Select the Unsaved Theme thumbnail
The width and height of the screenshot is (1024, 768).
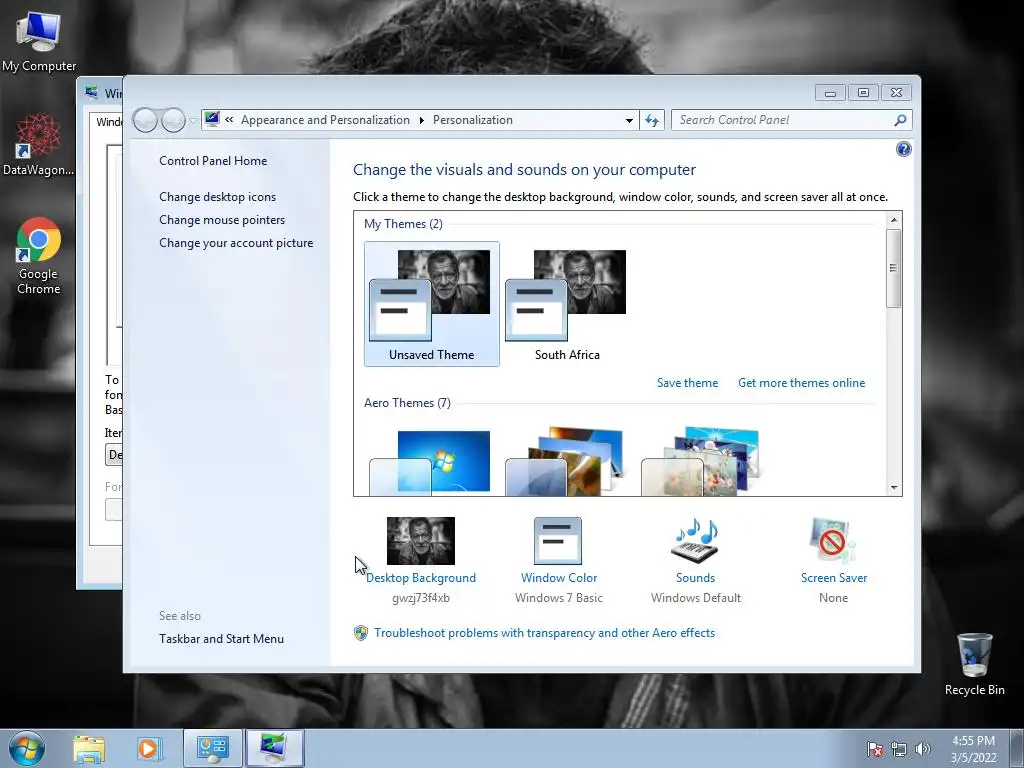432,304
